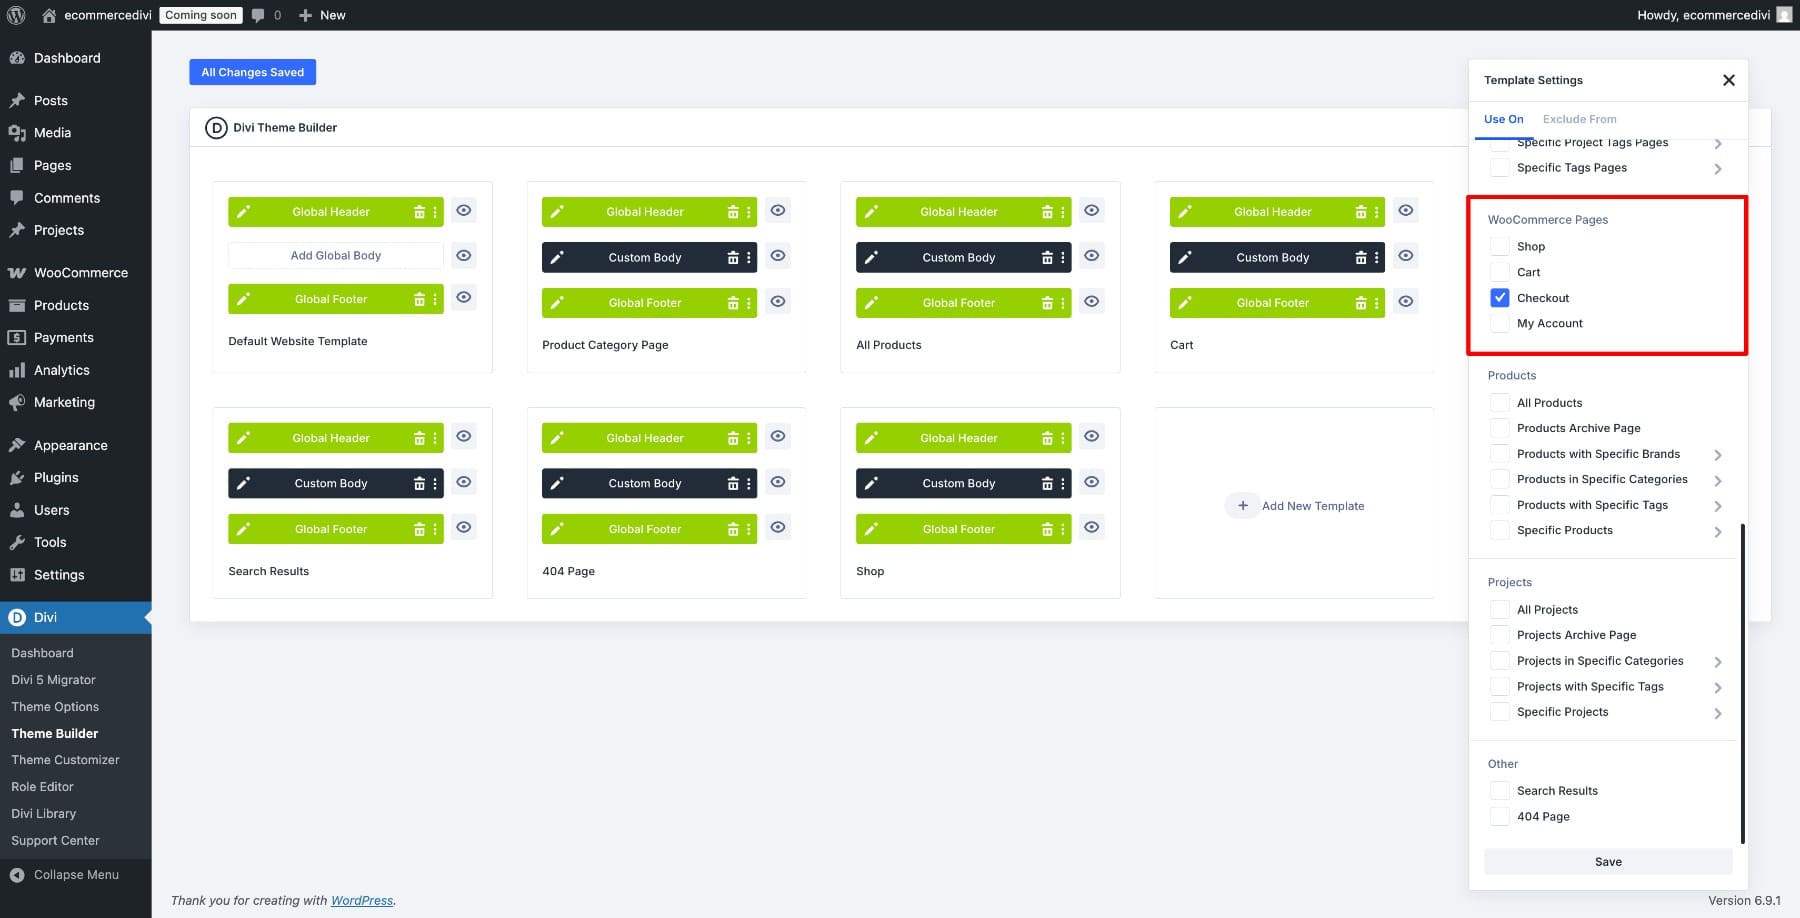Click the Coming soon badge in admin bar
Image resolution: width=1800 pixels, height=918 pixels.
[x=201, y=15]
